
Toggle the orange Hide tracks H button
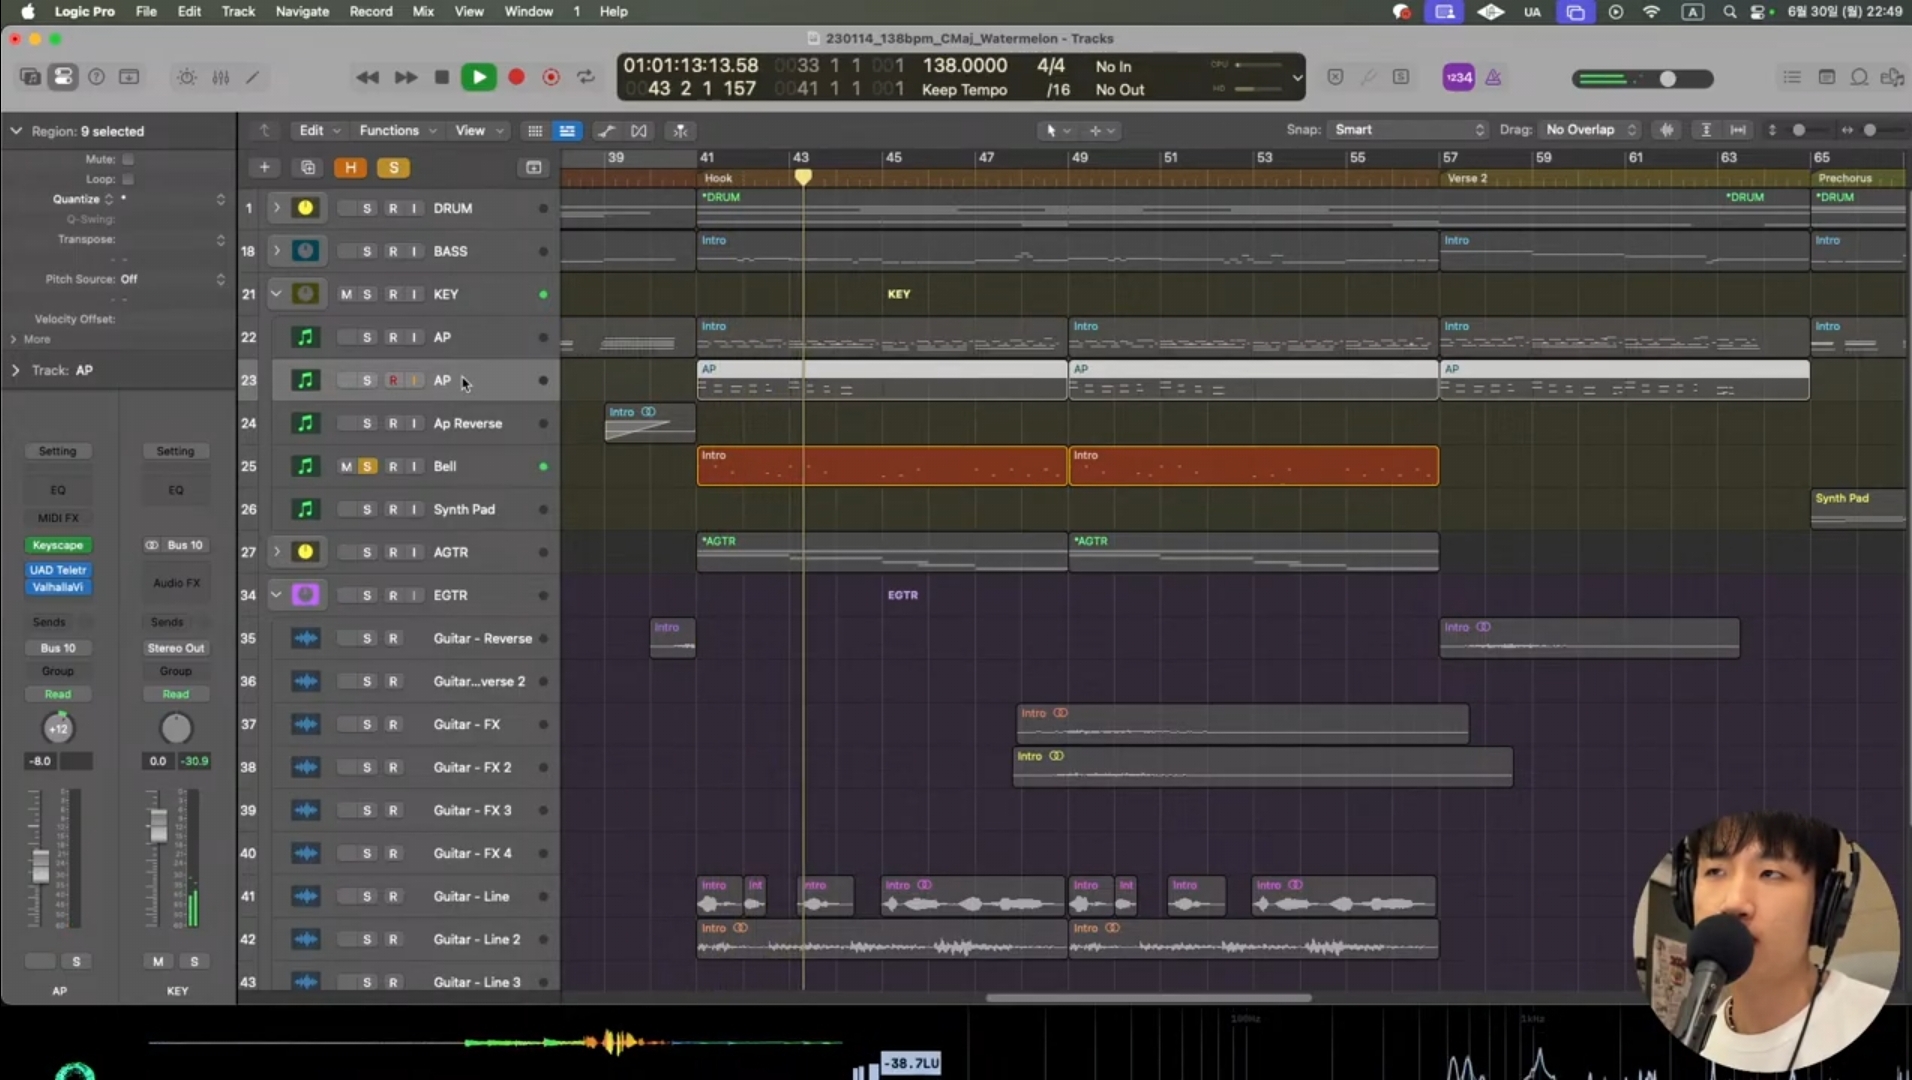tap(351, 167)
